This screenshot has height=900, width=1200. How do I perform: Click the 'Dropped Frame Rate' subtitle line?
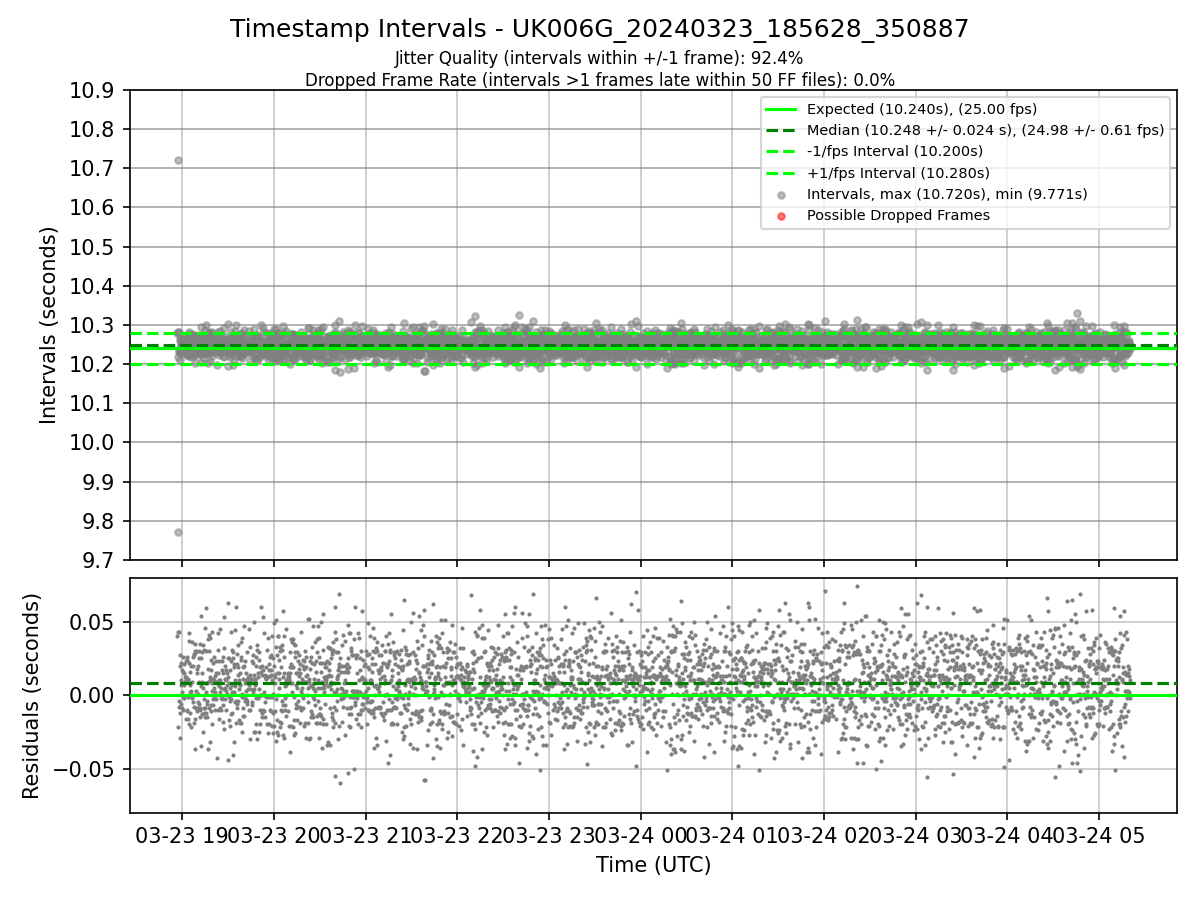click(x=599, y=80)
